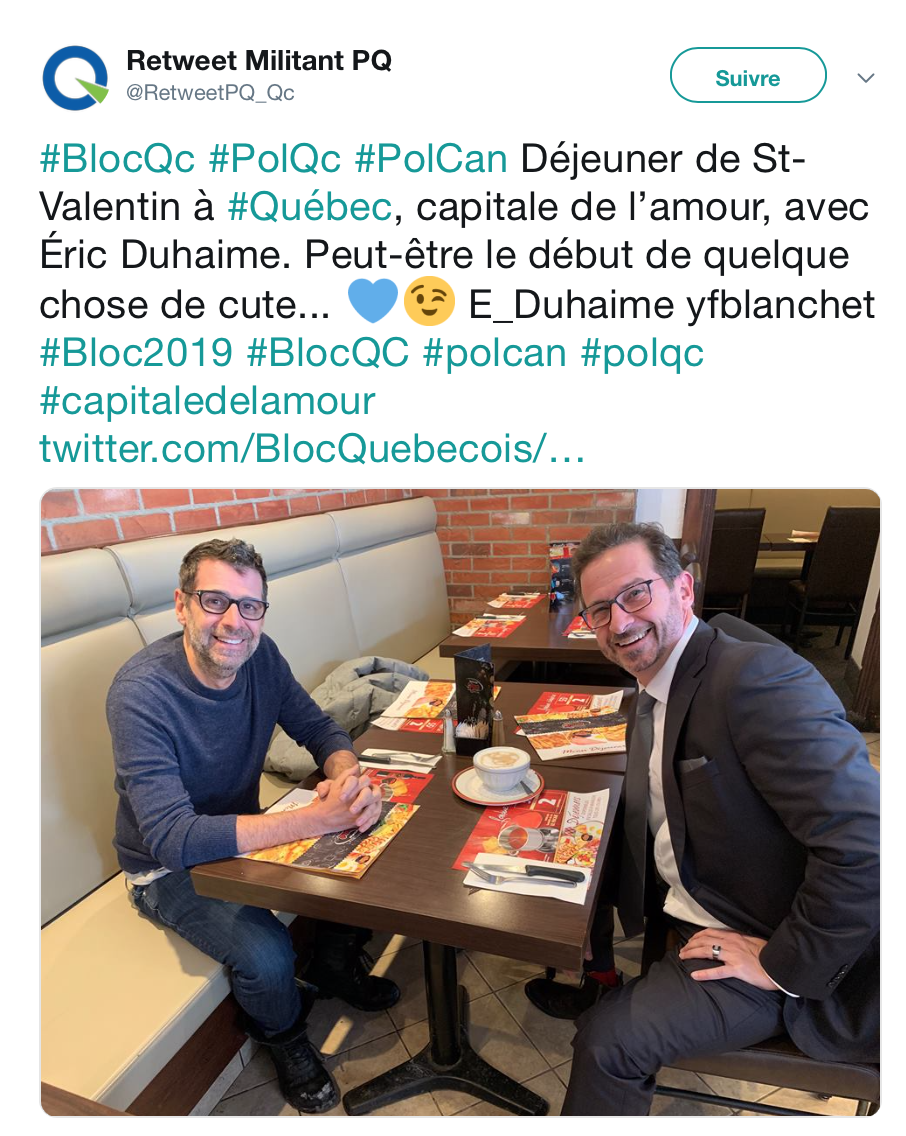This screenshot has width=906, height=1136.
Task: Follow the #PolCan hashtag link
Action: 431,159
